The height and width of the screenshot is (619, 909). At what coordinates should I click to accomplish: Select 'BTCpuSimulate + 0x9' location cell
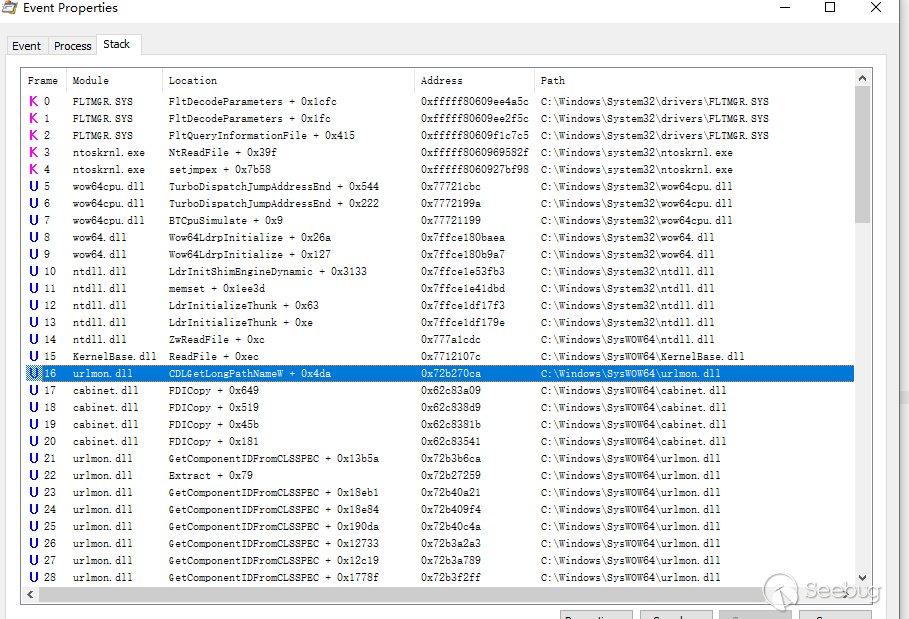click(226, 220)
